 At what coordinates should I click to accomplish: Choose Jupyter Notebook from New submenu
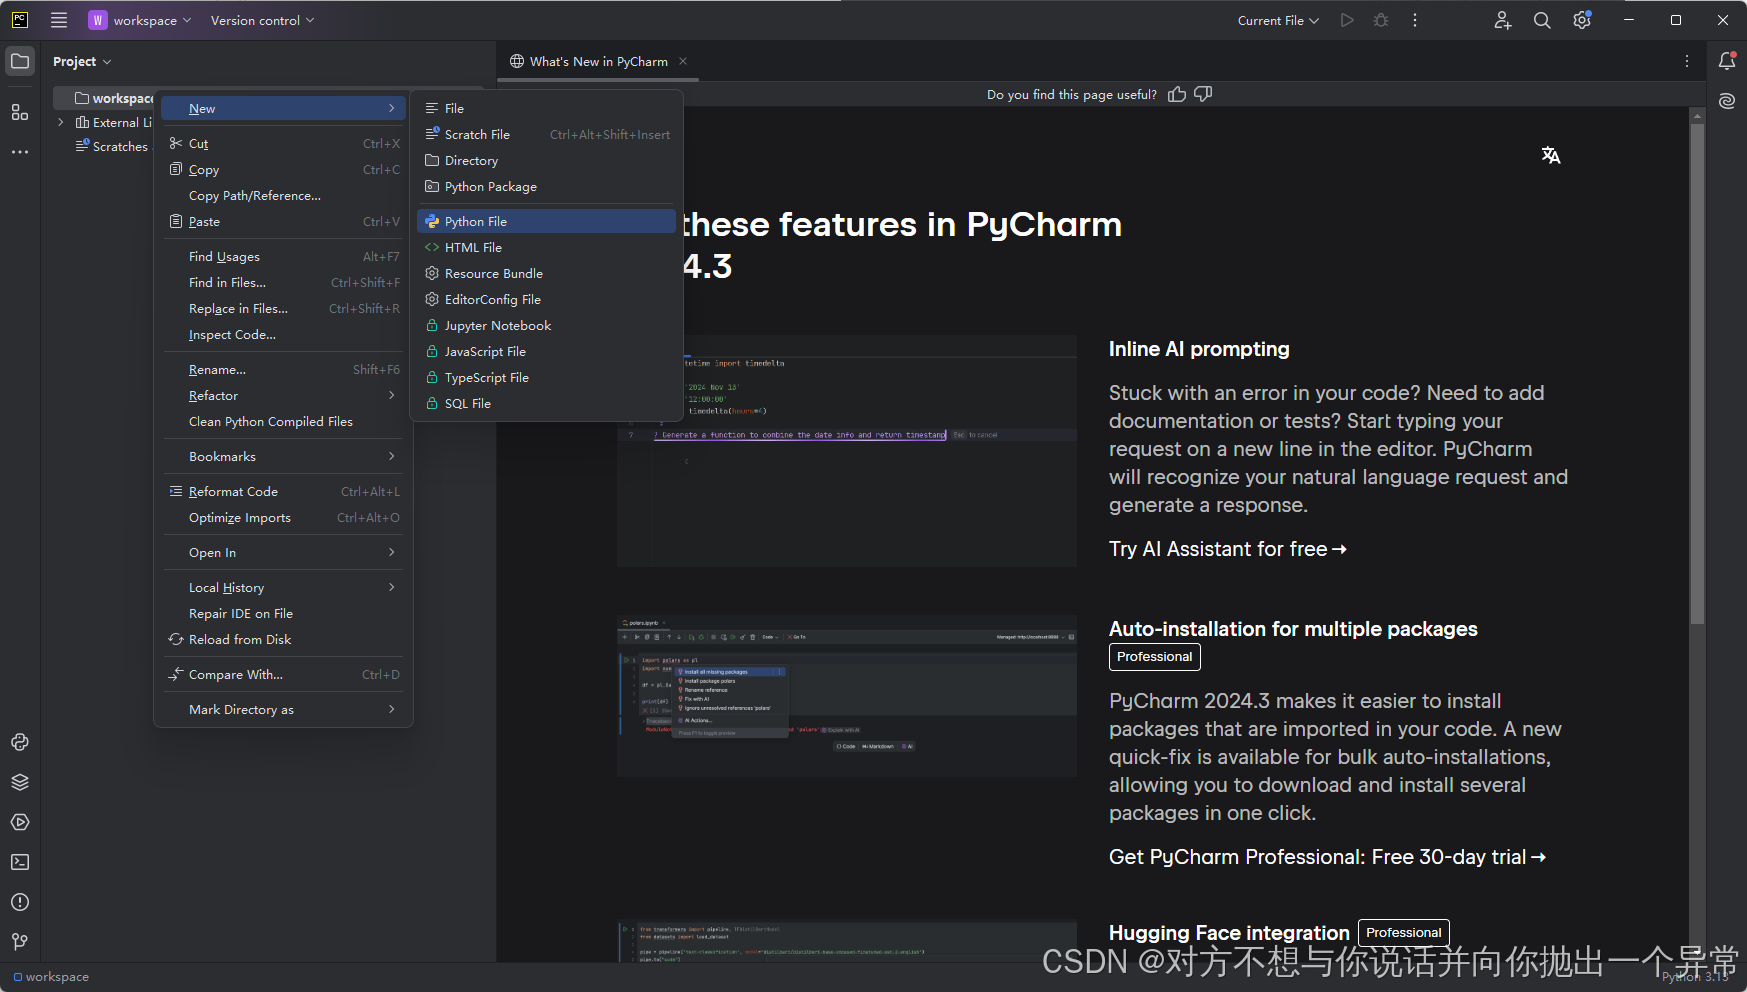pos(547,326)
